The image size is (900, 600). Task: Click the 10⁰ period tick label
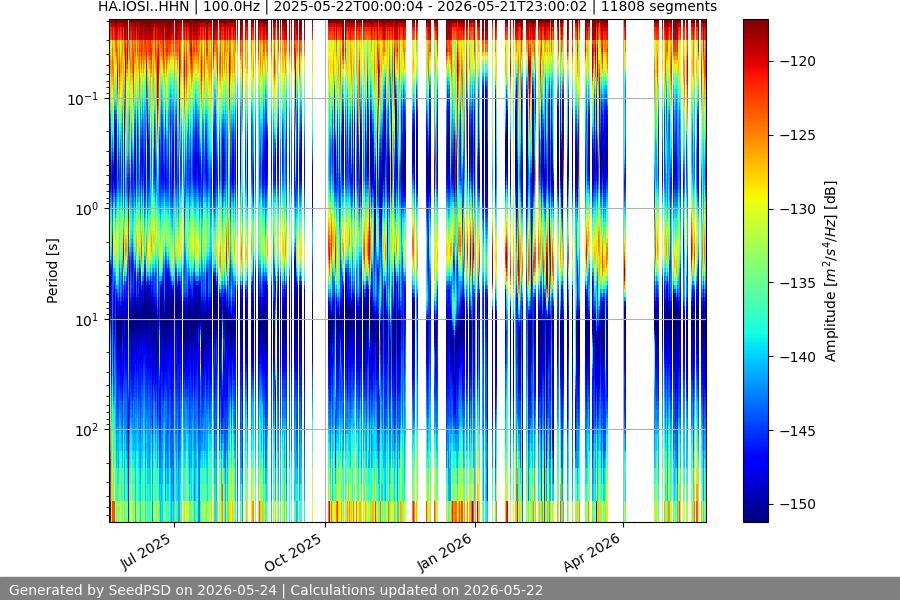pos(87,209)
